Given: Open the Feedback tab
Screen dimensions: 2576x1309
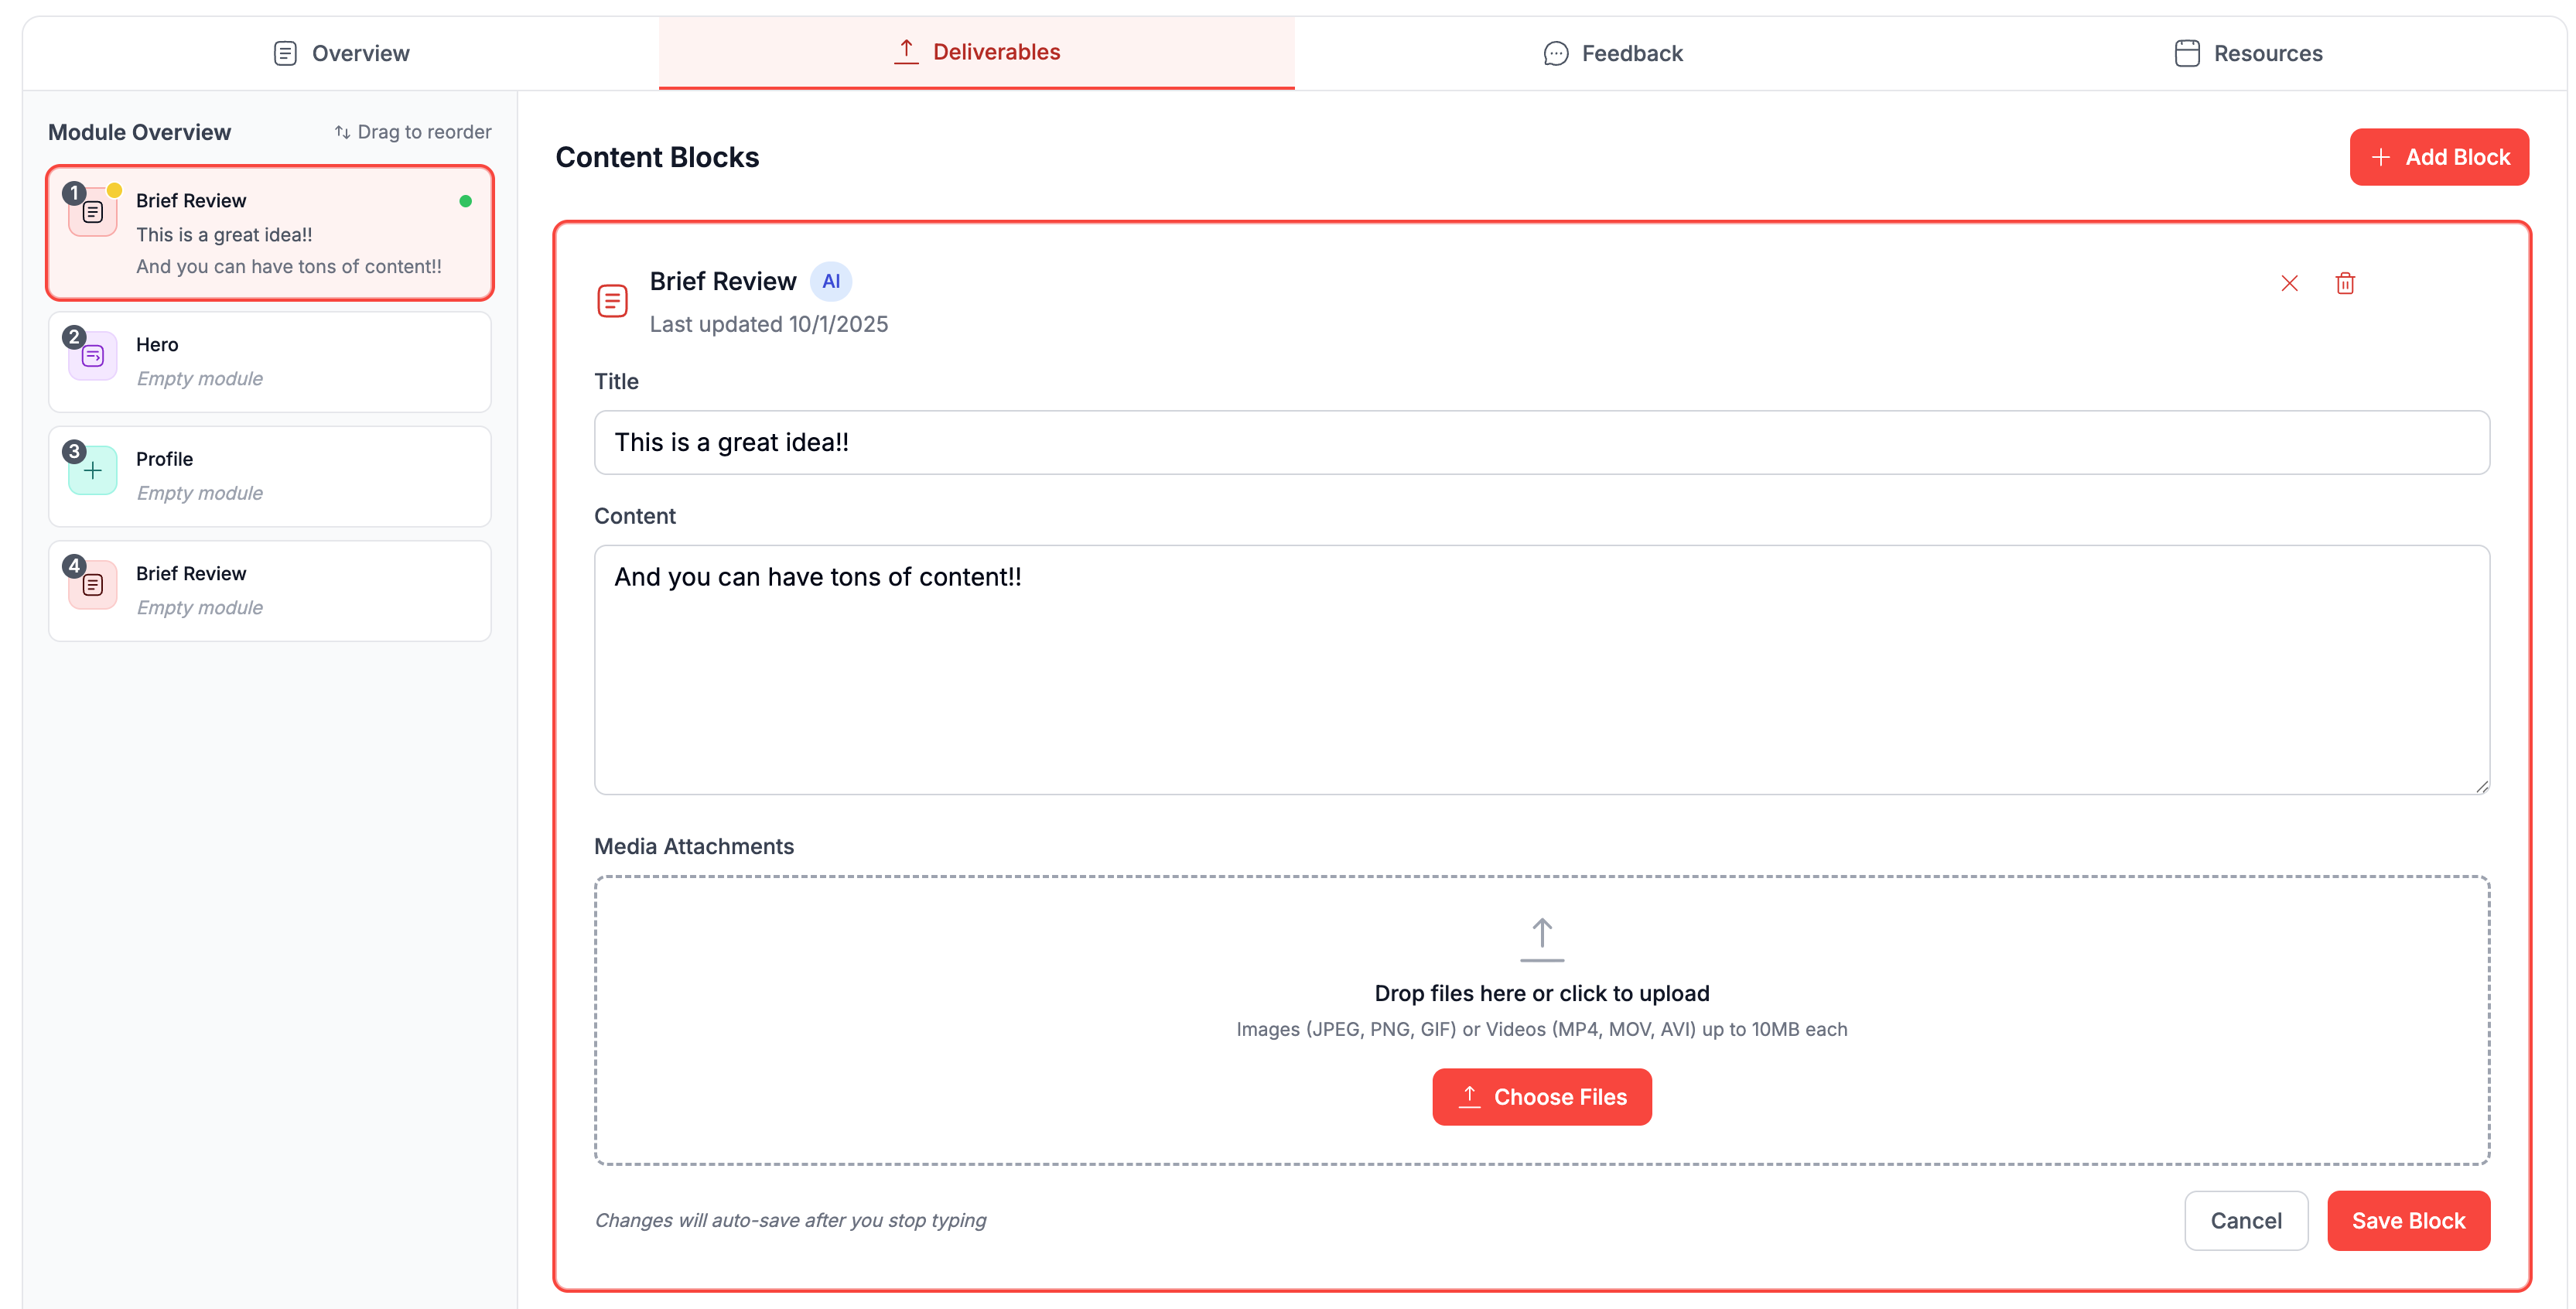Looking at the screenshot, I should (x=1612, y=53).
